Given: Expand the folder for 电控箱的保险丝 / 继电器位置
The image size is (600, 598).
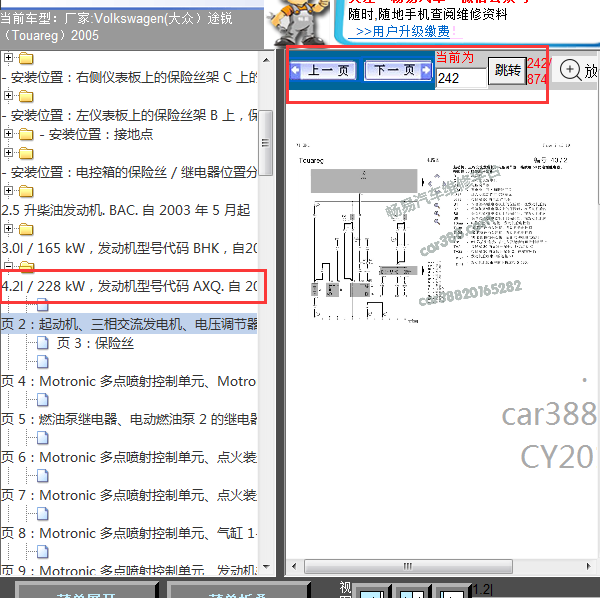Looking at the screenshot, I should point(8,153).
